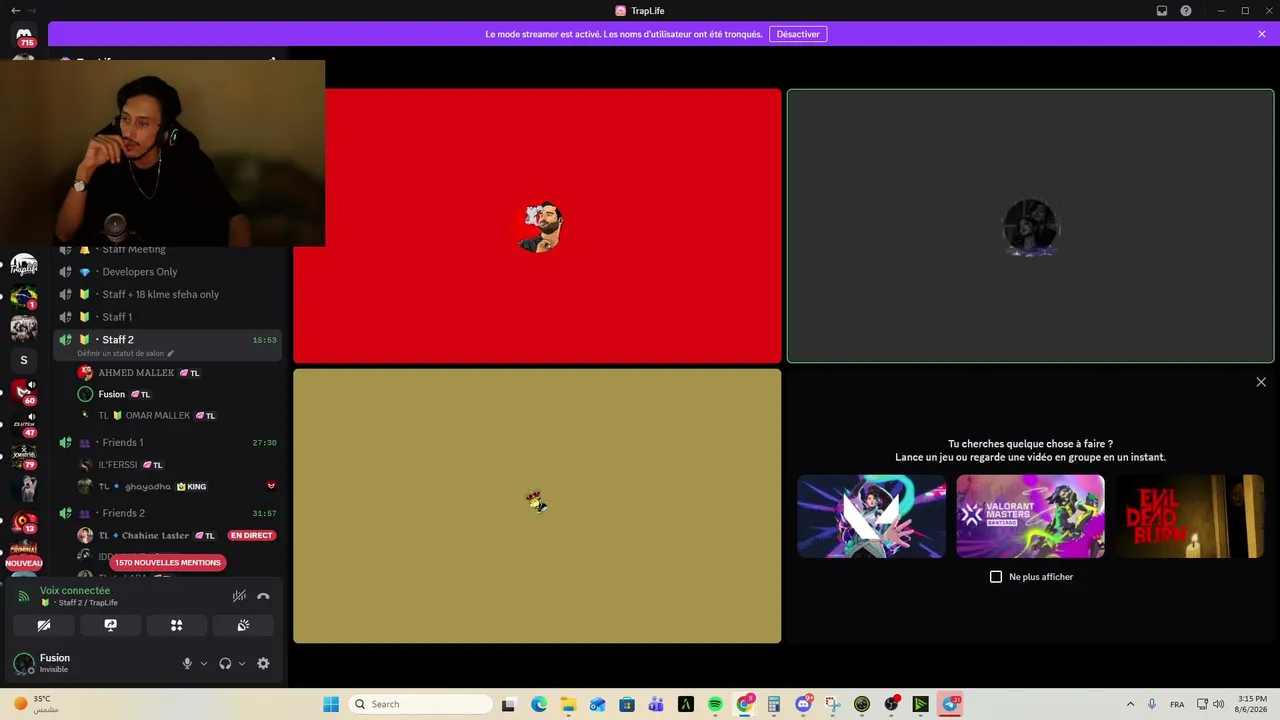
Task: Select the Staff 2 voice channel
Action: pyautogui.click(x=167, y=345)
